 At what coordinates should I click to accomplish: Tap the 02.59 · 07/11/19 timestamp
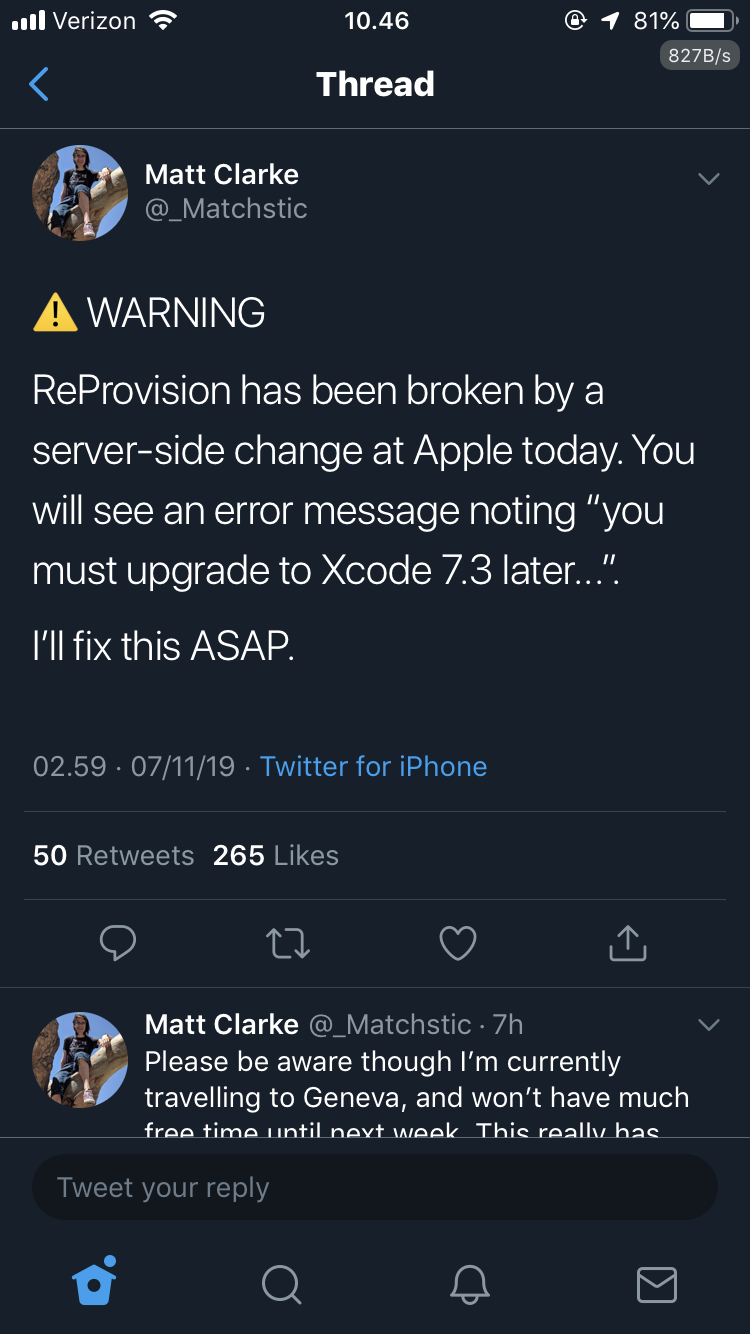134,767
